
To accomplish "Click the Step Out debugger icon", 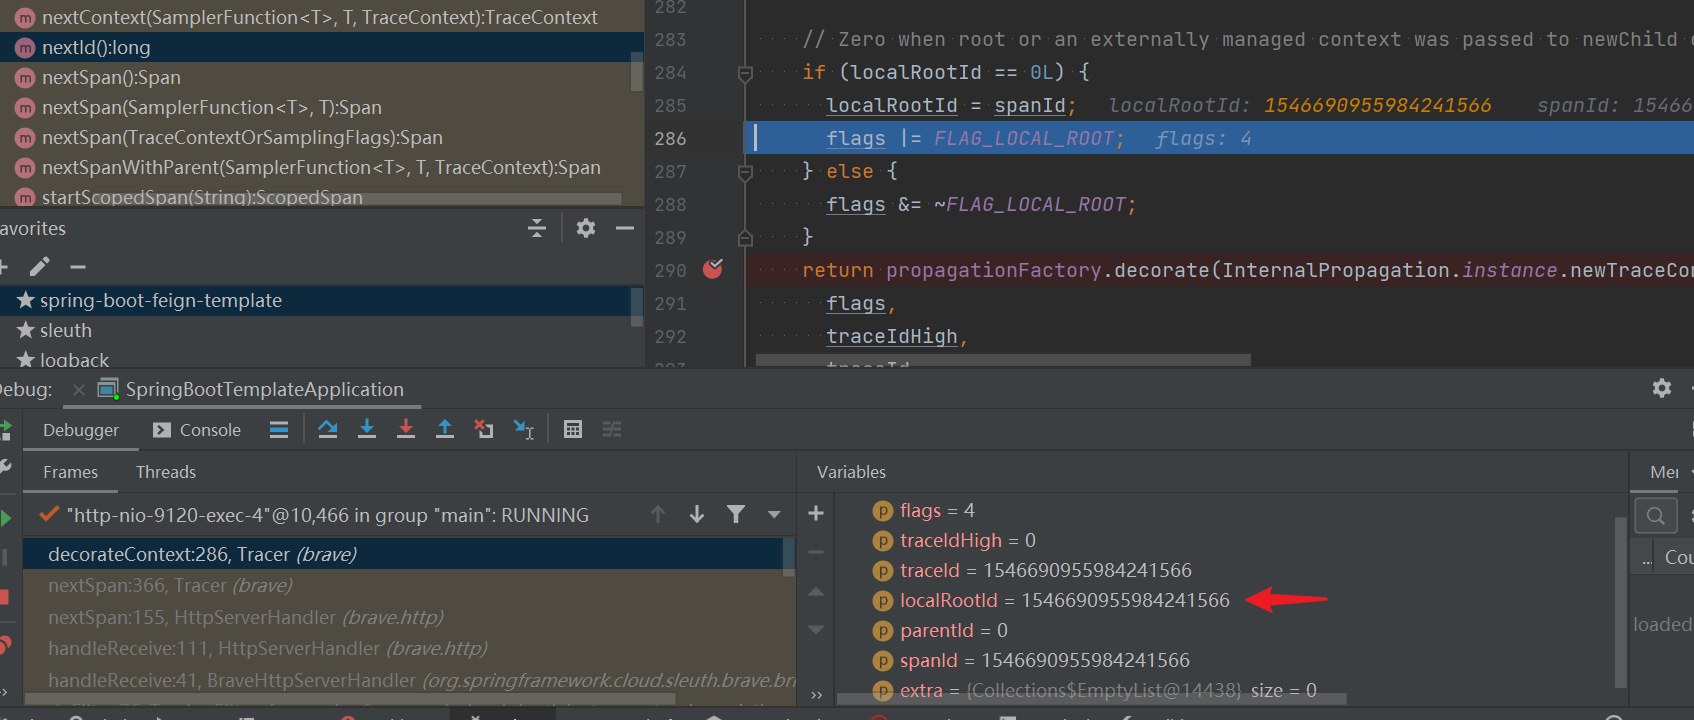I will 445,429.
